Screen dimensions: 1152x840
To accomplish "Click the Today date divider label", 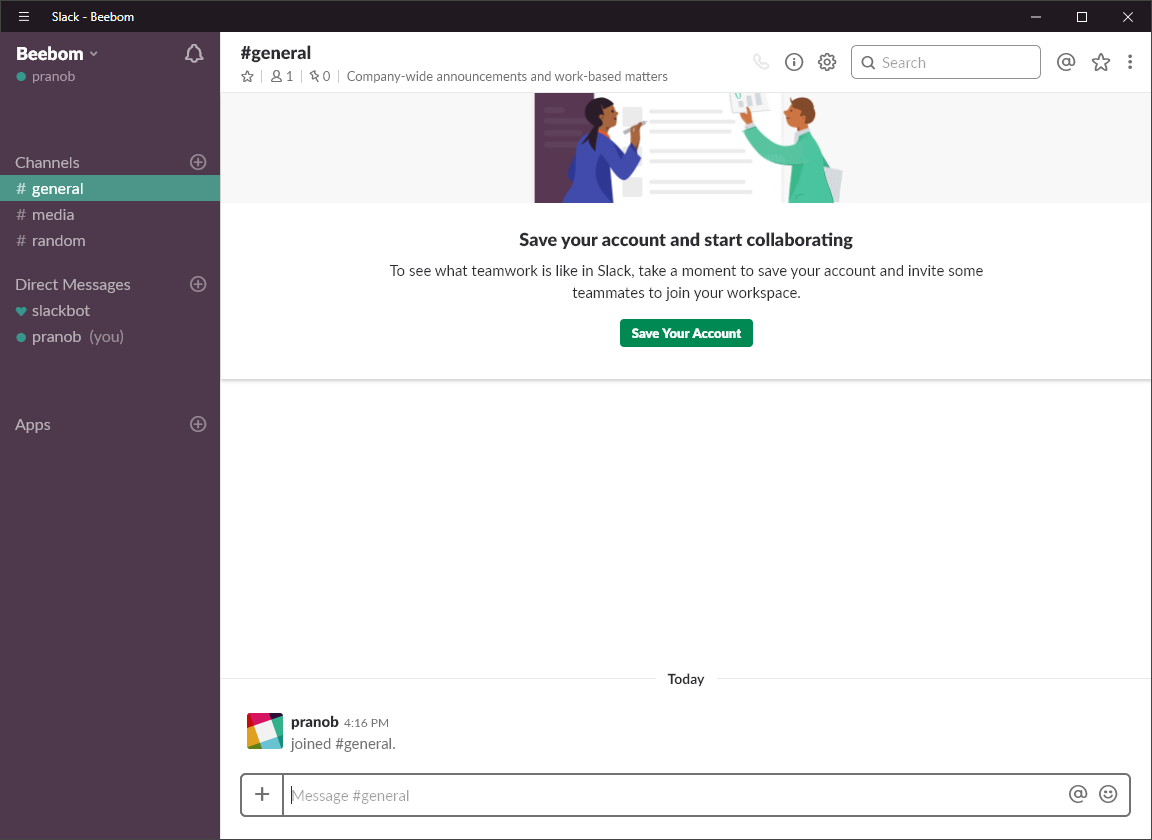I will pos(685,679).
